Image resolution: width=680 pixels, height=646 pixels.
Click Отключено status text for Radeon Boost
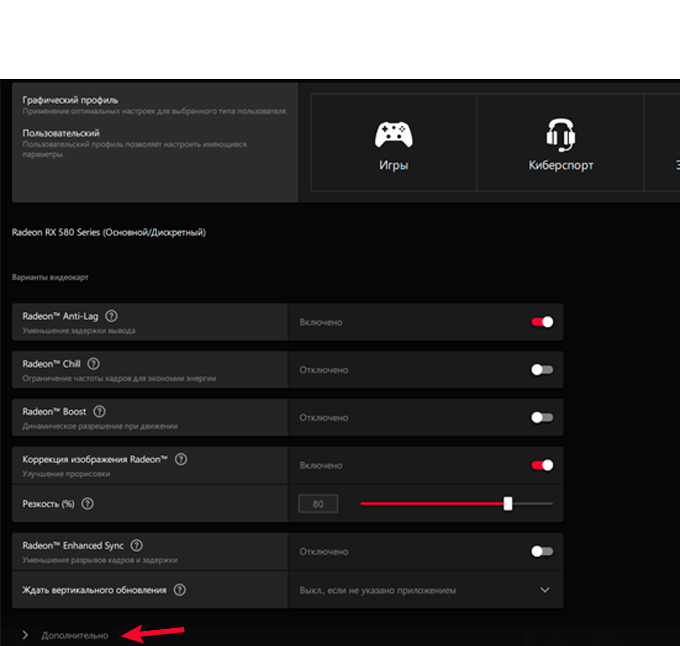[x=324, y=418]
